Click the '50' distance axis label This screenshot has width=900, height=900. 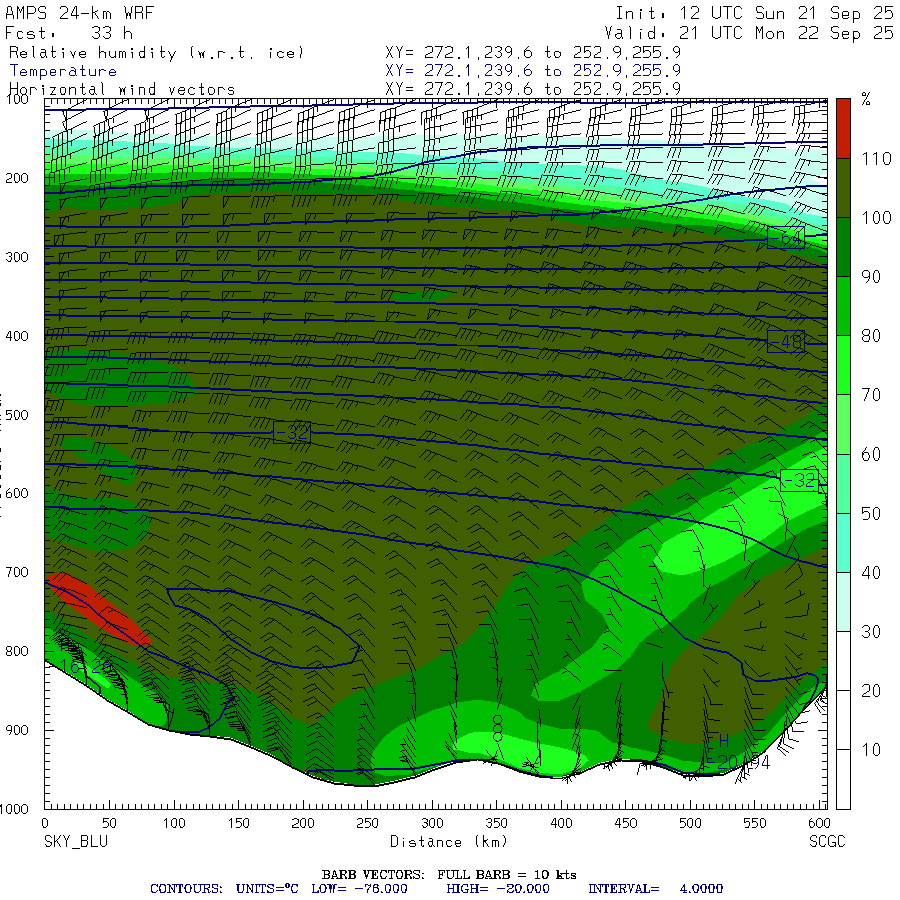[x=109, y=823]
